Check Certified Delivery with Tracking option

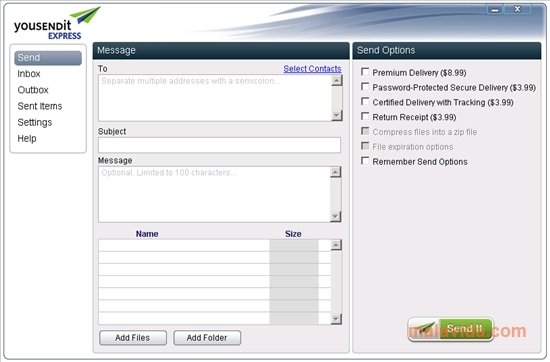[x=365, y=101]
